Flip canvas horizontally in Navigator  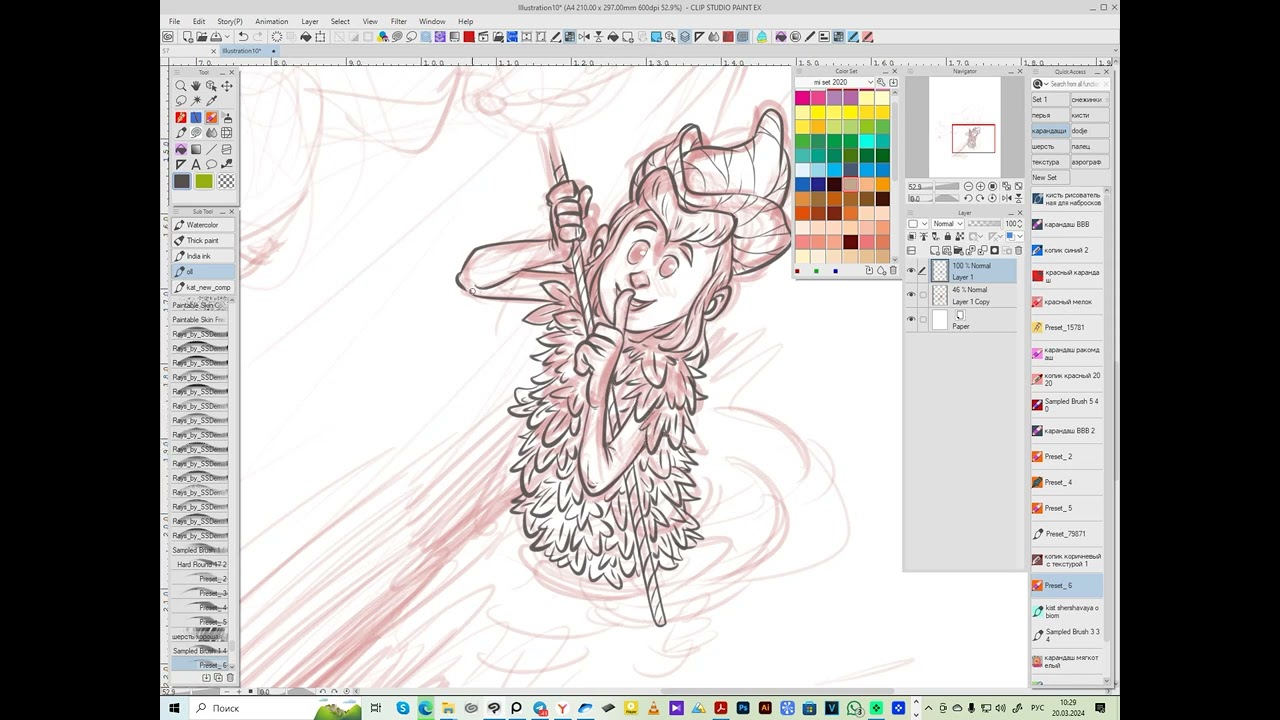coord(1005,199)
